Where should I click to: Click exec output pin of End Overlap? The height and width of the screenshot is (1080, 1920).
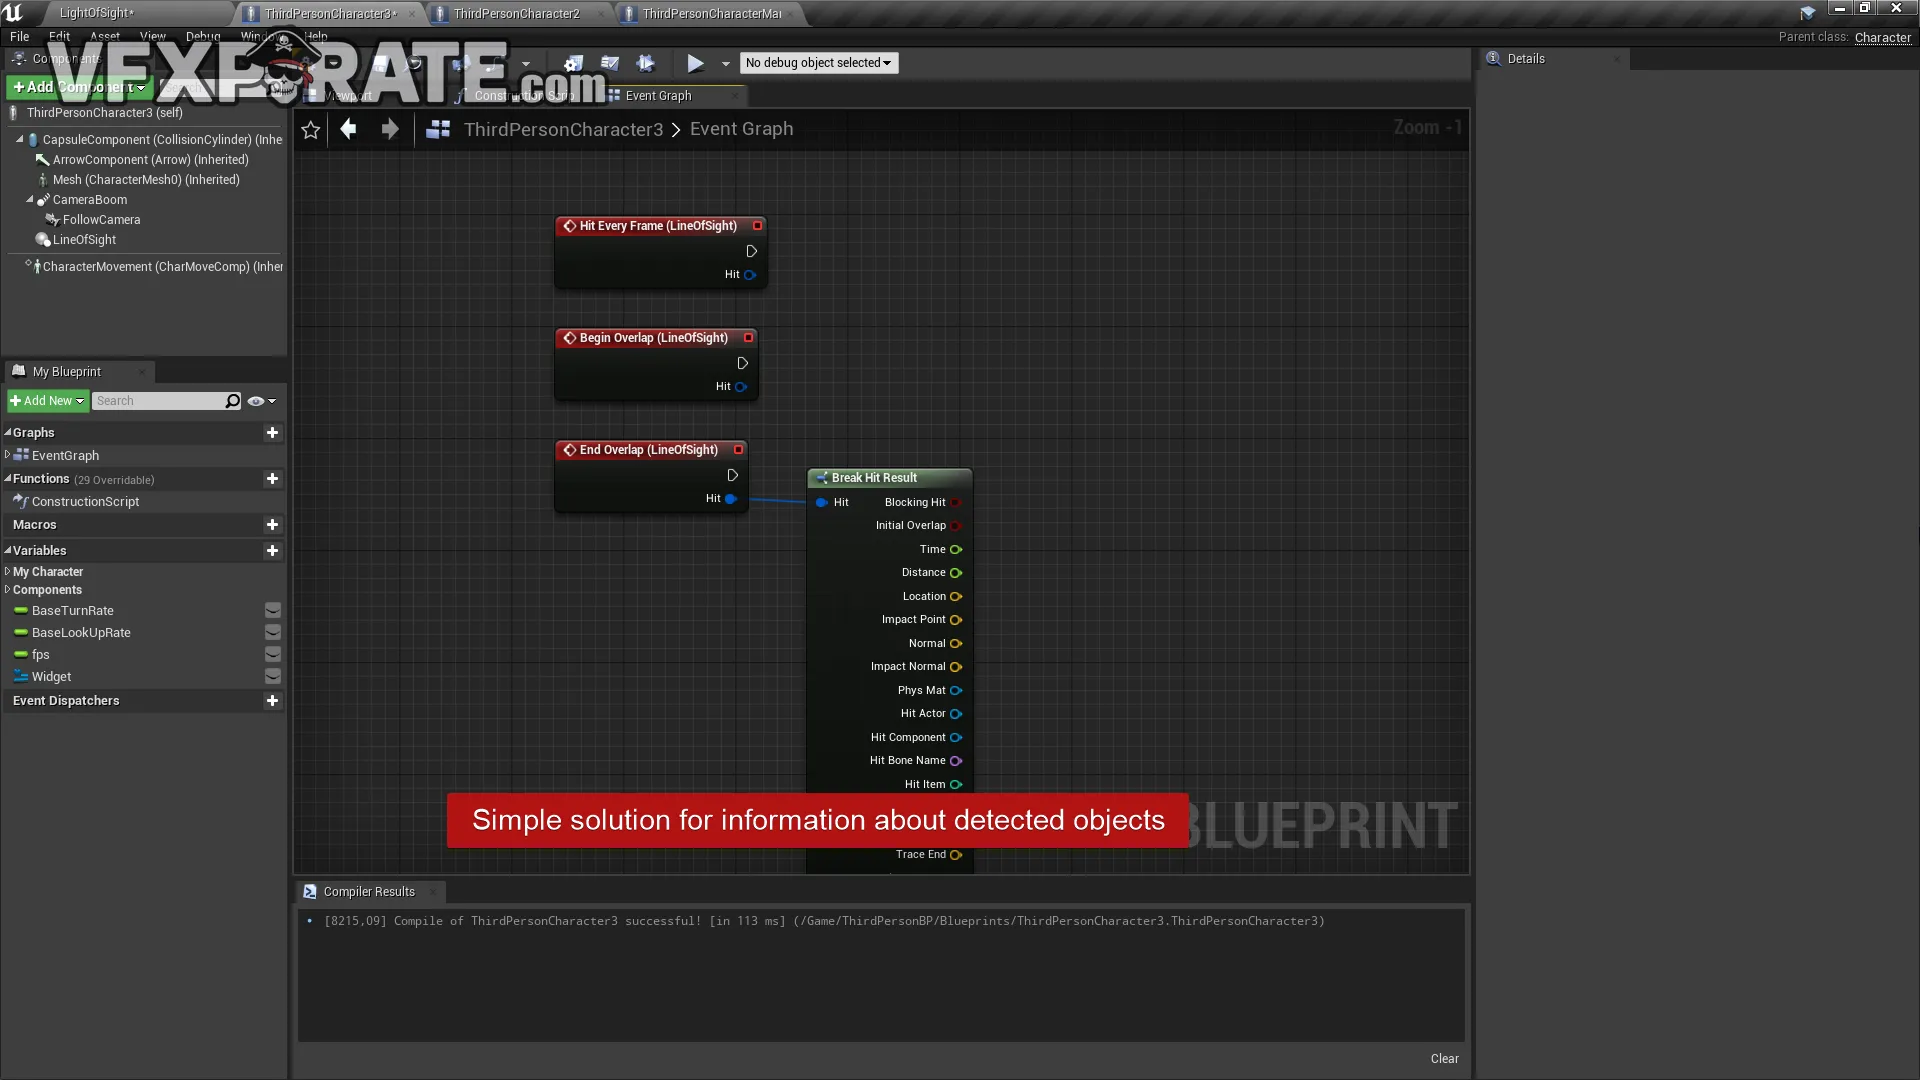[x=732, y=475]
